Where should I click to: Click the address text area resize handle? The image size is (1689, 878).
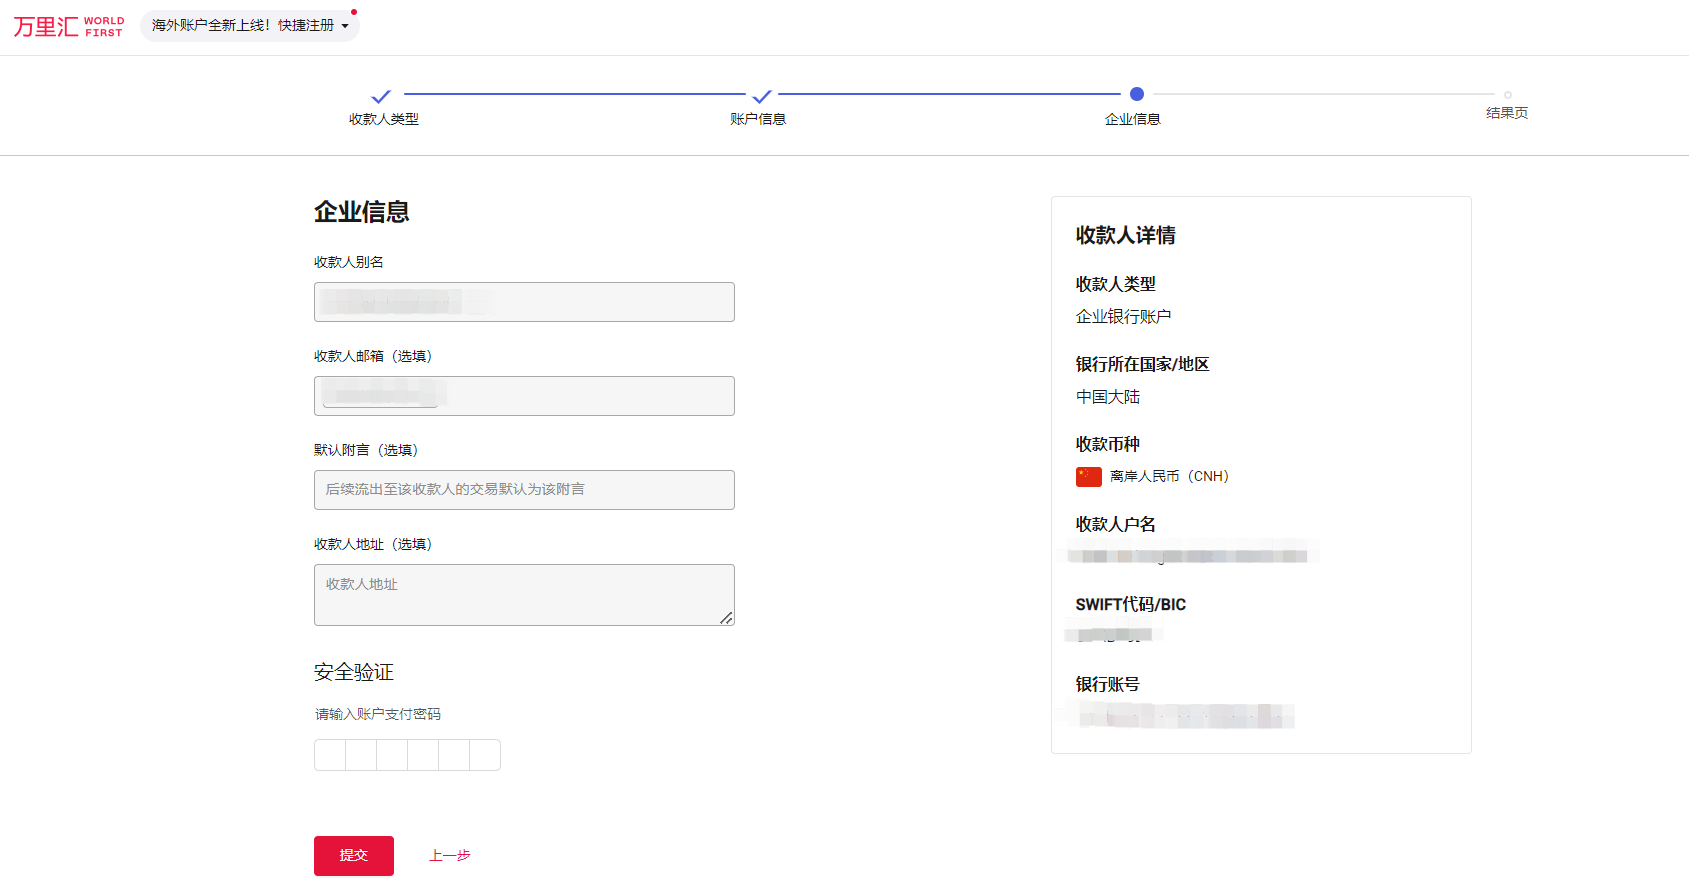pos(727,618)
